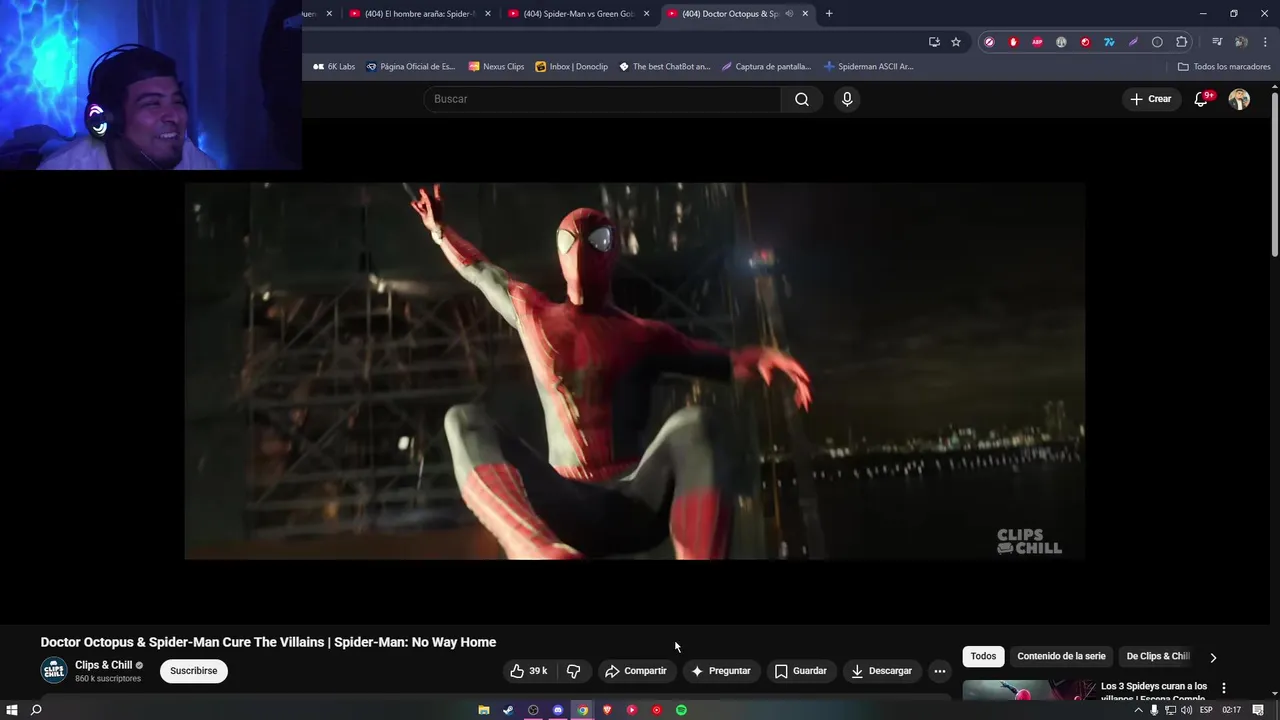
Task: Open more options for Los 3 Spideys video
Action: click(1223, 688)
